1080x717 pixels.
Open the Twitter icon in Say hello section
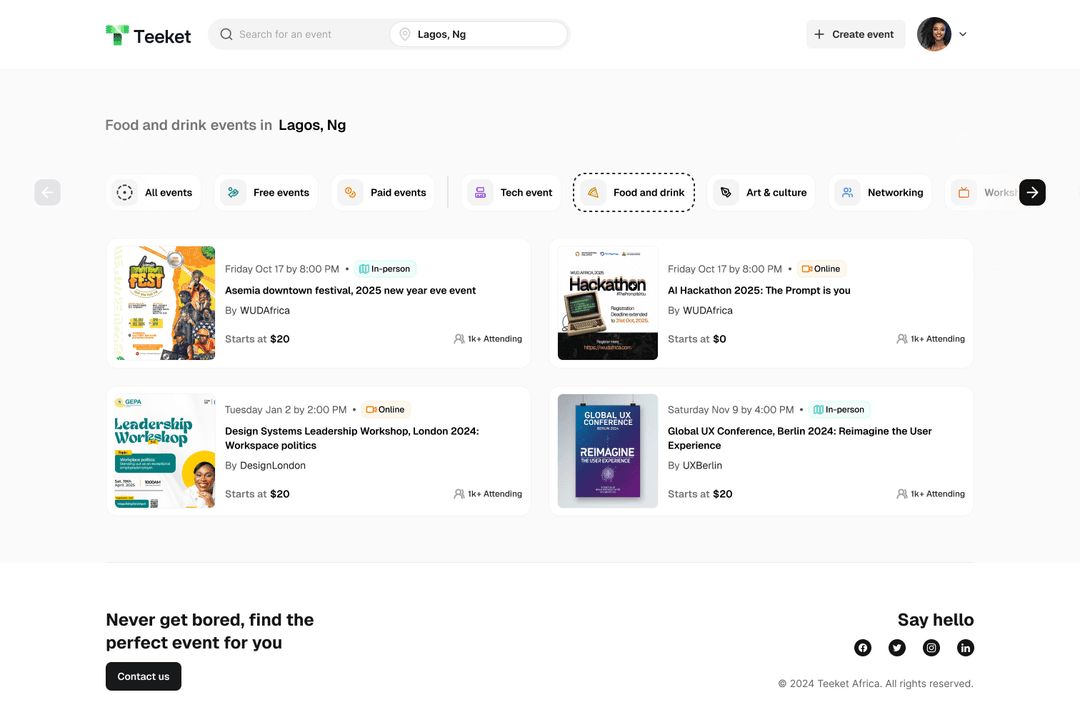click(897, 648)
